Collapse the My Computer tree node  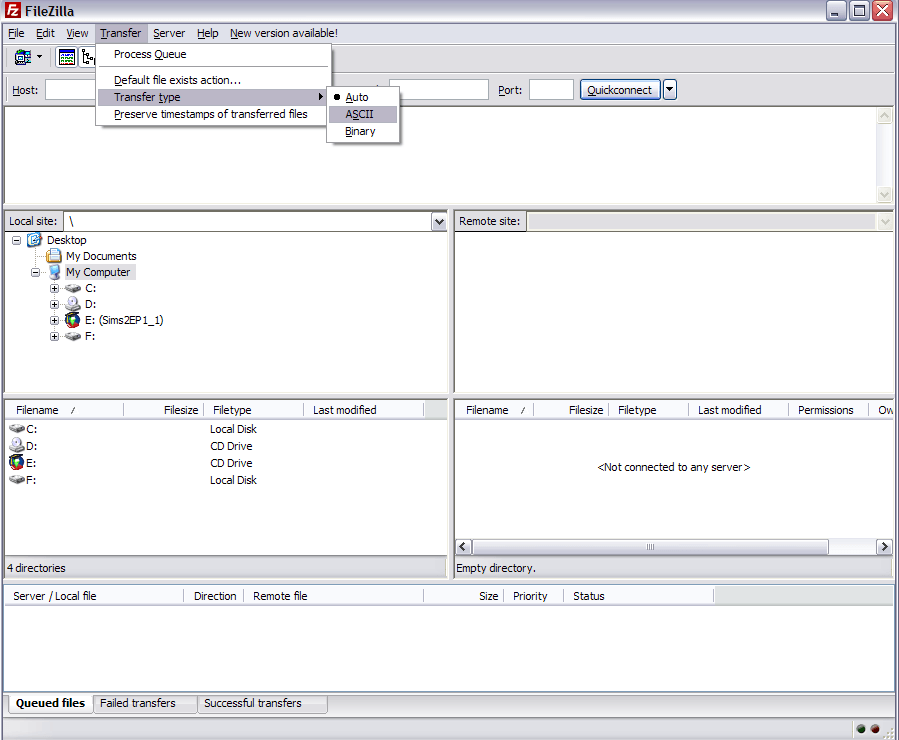click(x=36, y=272)
